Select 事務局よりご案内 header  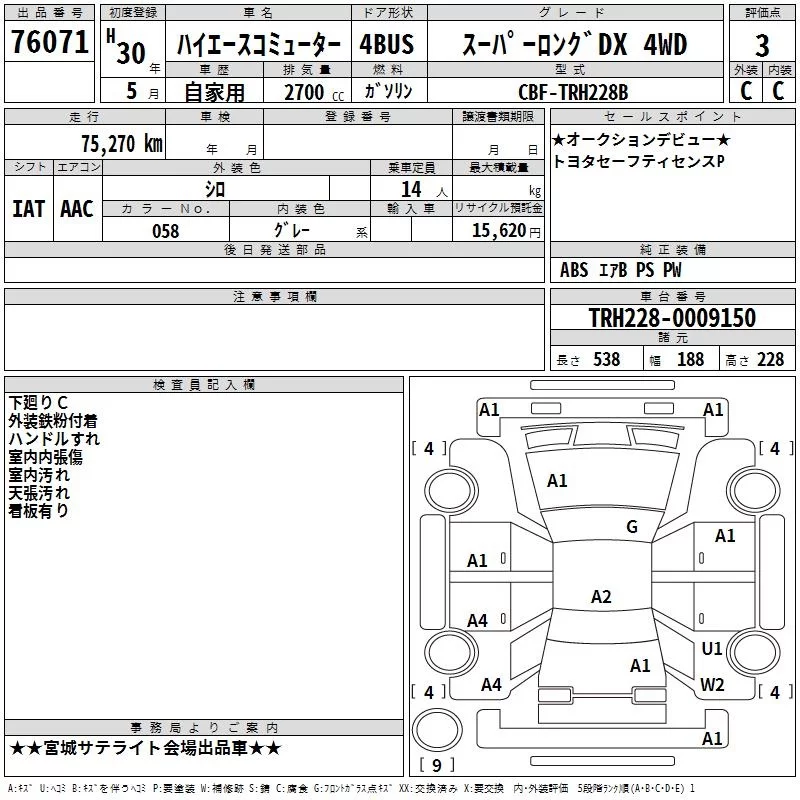coord(204,728)
